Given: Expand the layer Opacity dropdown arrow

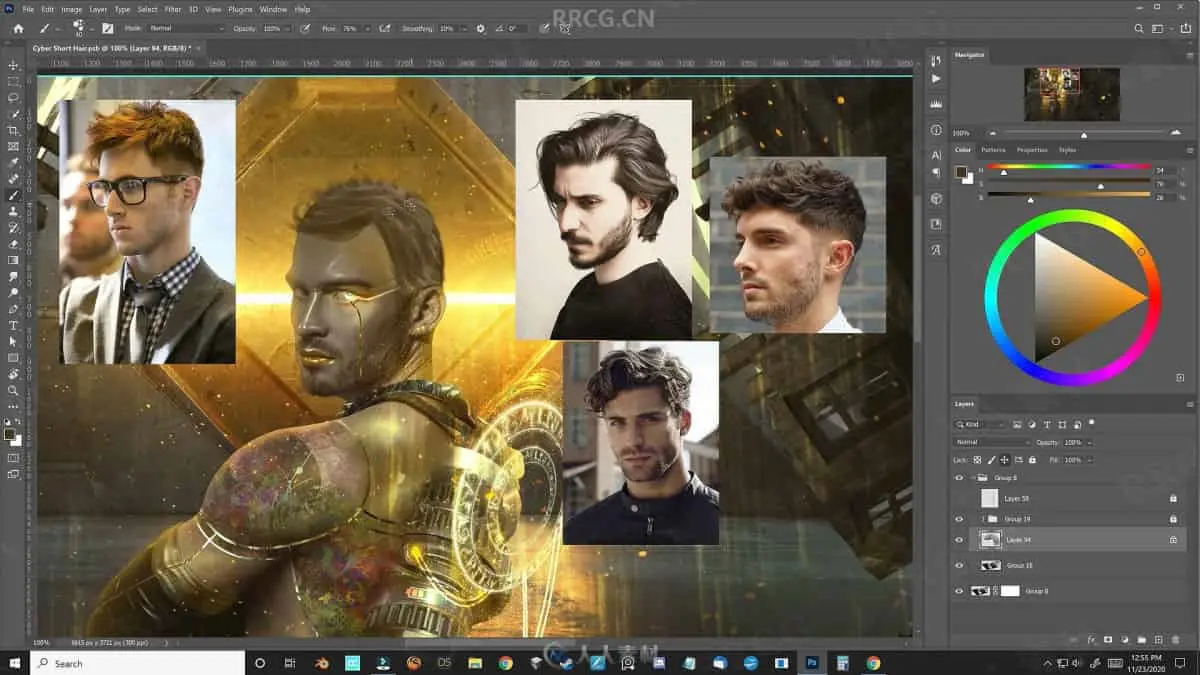Looking at the screenshot, I should tap(1089, 442).
